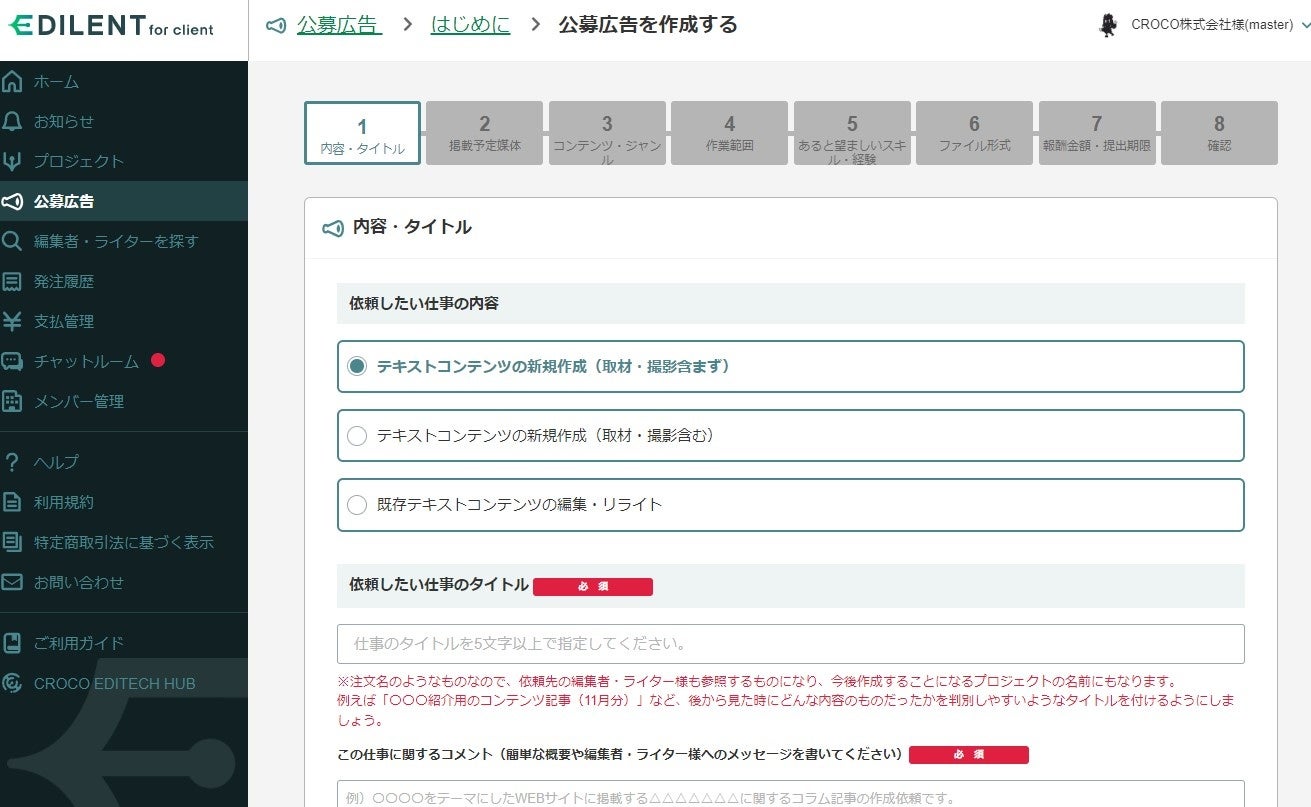Go to step 7 報酬金額・提出期限 tab
The height and width of the screenshot is (807, 1311).
tap(1097, 133)
